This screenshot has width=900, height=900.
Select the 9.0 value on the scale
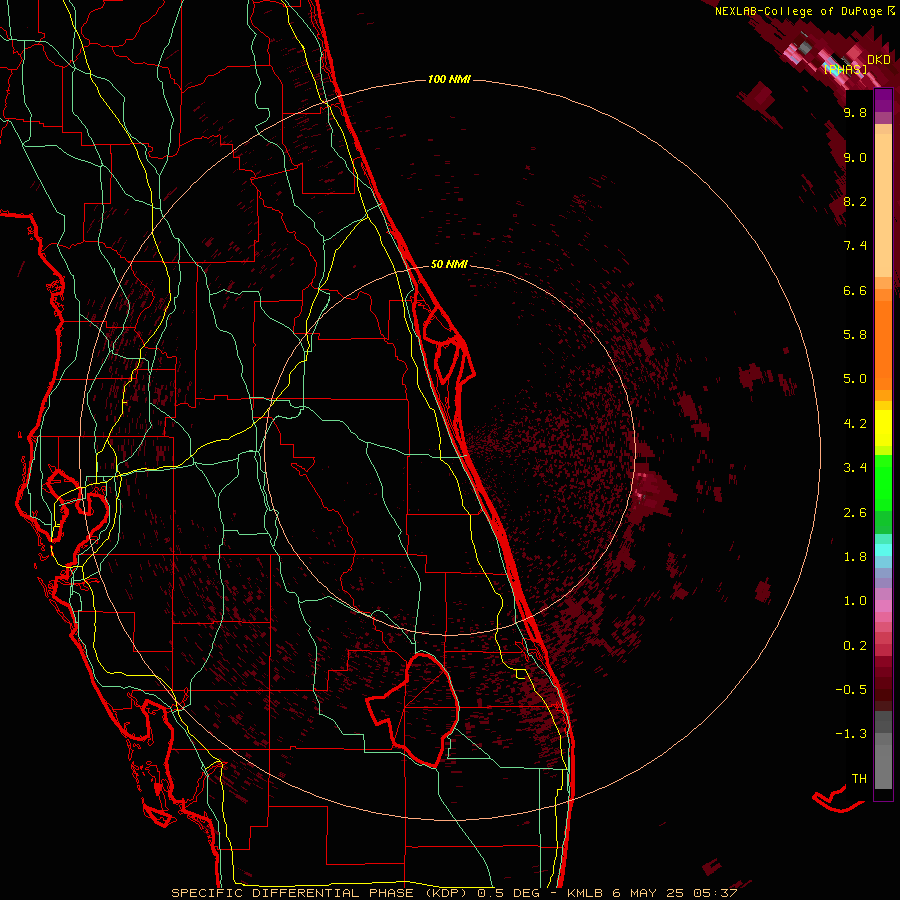click(855, 157)
